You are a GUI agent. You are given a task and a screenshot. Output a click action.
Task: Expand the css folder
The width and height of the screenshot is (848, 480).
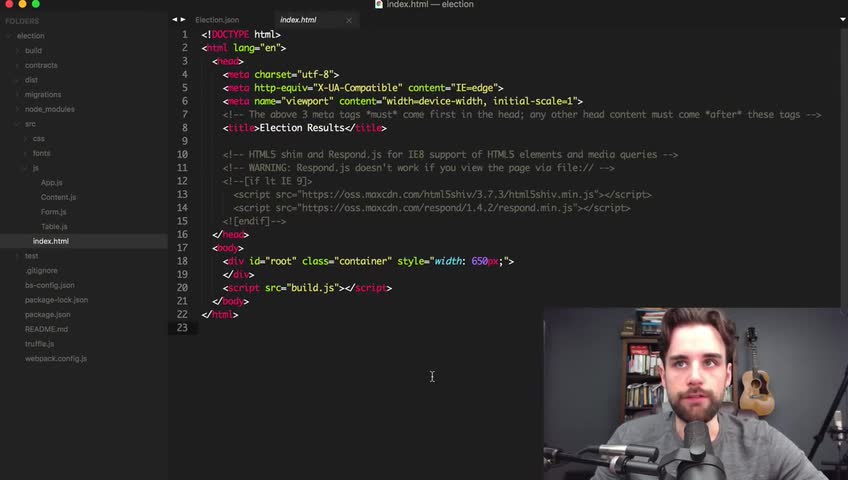[25, 138]
